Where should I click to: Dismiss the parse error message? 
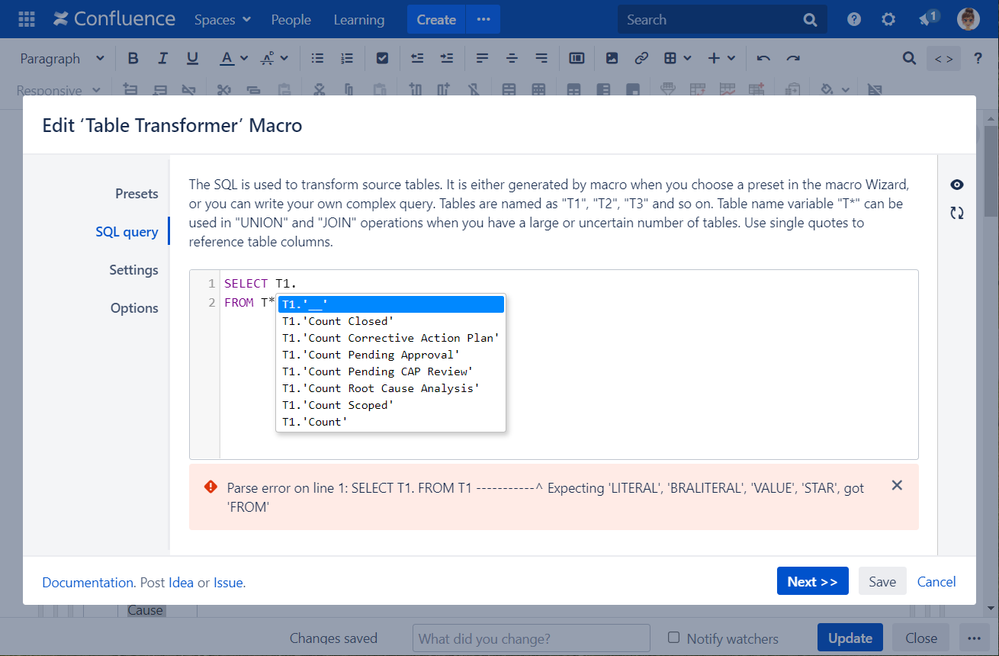[897, 485]
